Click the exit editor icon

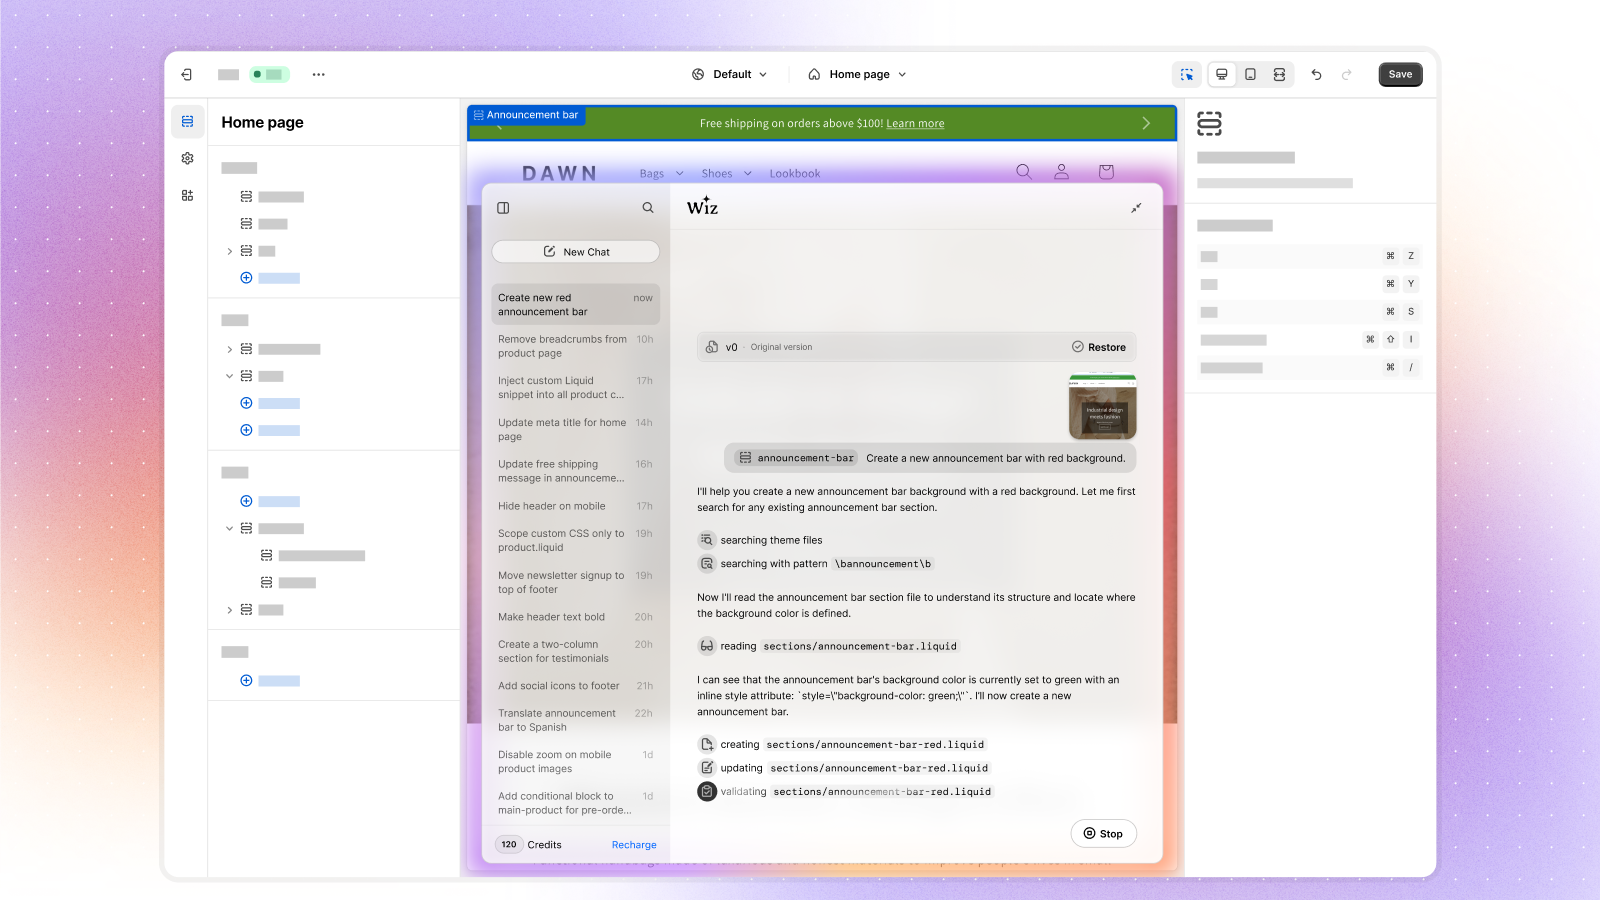[x=186, y=74]
